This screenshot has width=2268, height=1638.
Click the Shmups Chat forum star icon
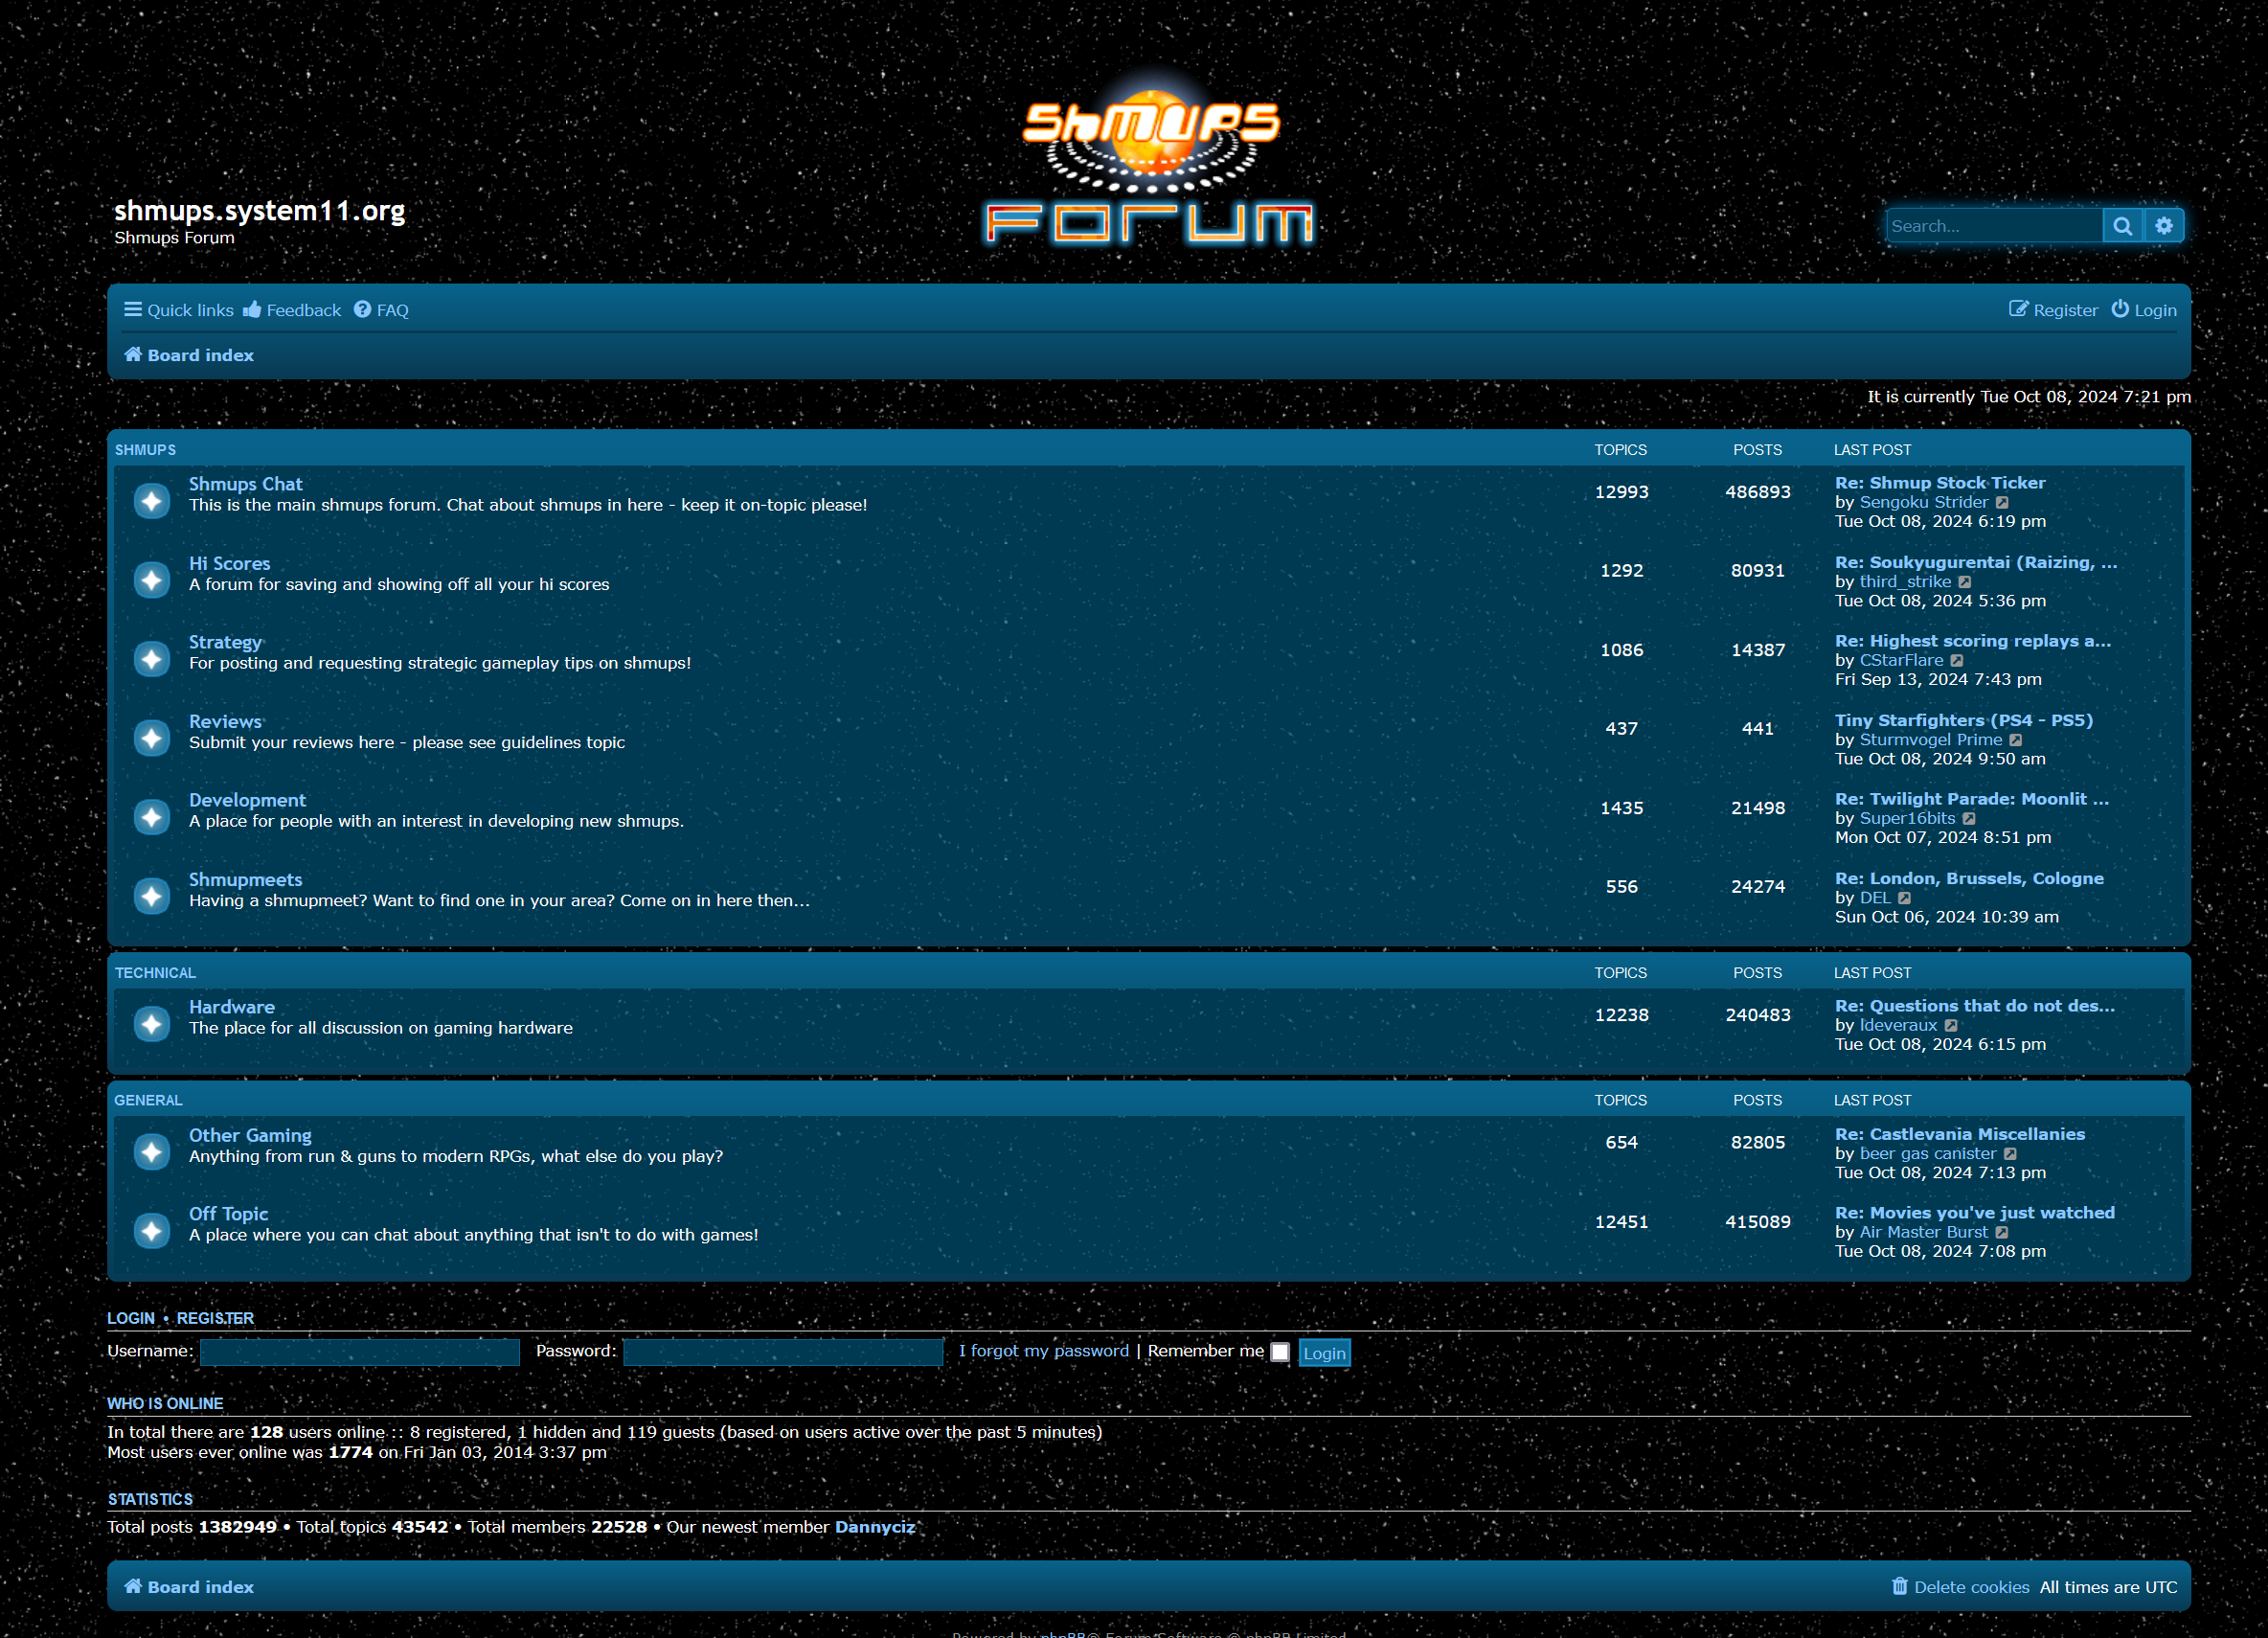(x=152, y=501)
